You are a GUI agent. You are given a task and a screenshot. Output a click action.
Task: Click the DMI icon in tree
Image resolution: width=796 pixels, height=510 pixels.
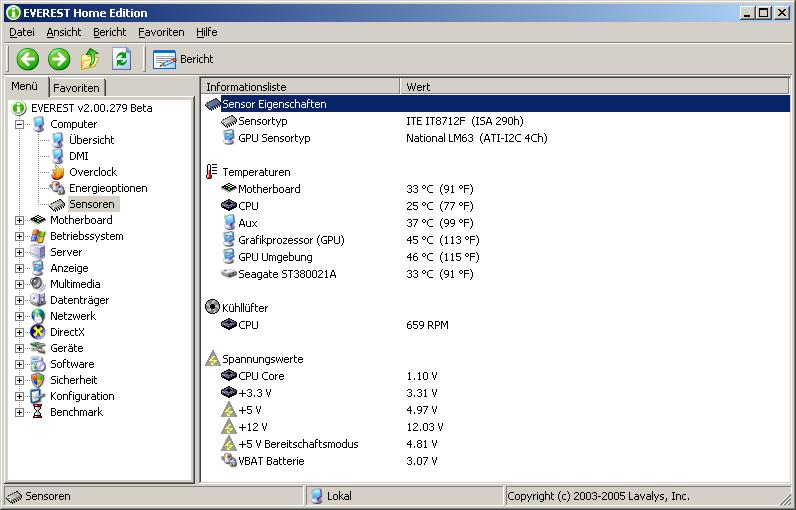click(57, 156)
